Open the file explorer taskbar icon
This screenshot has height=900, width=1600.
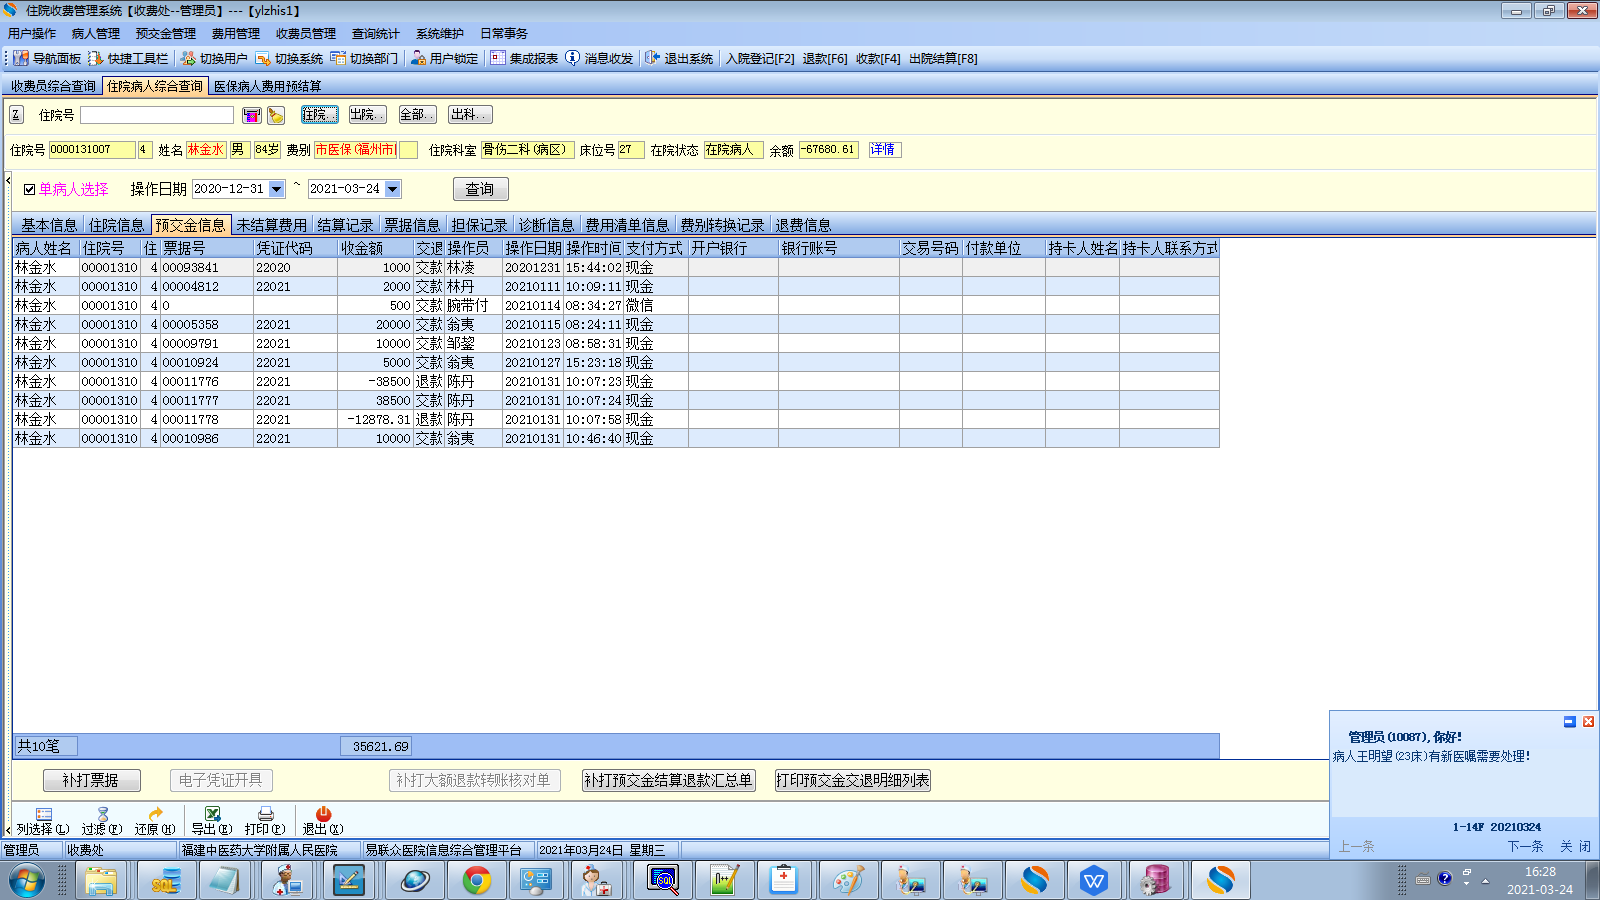pos(100,881)
